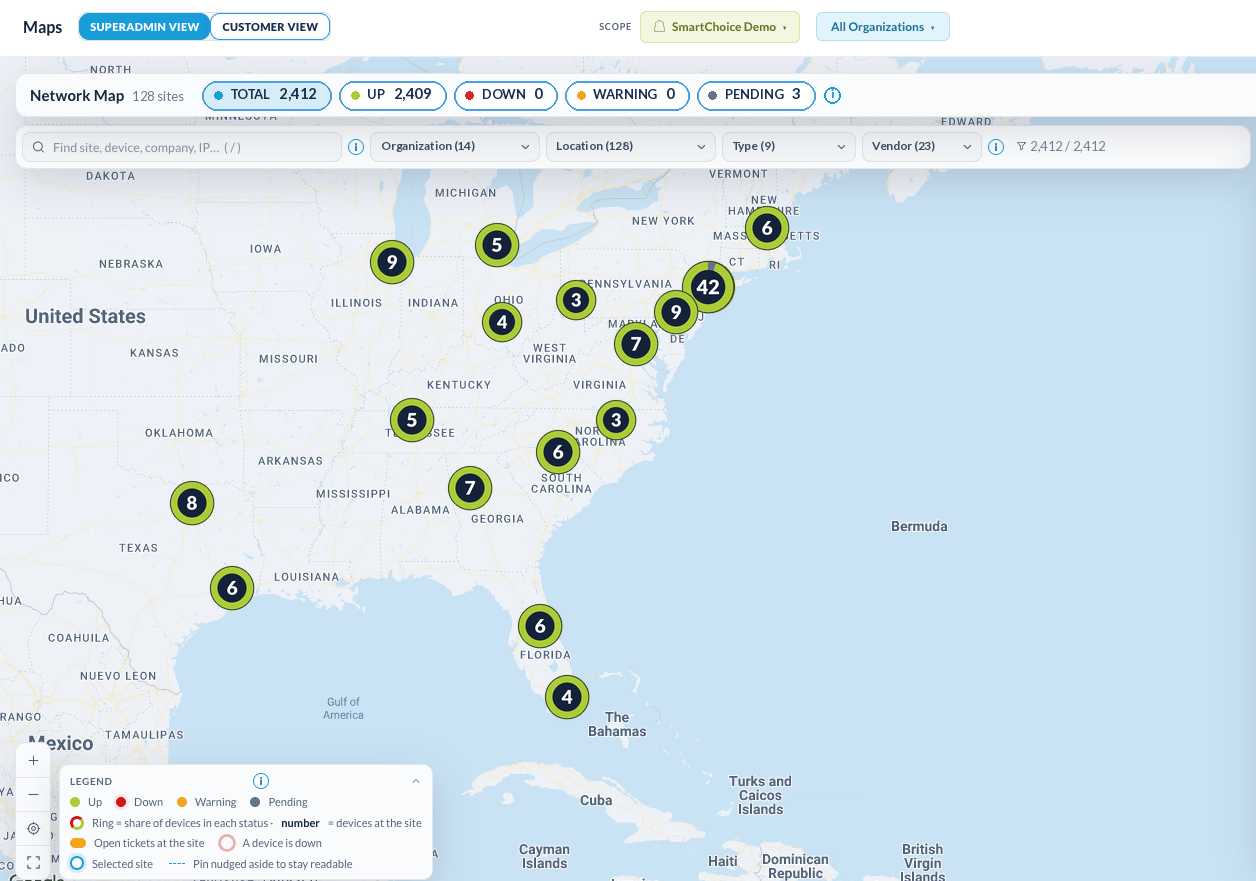Image resolution: width=1256 pixels, height=881 pixels.
Task: Collapse the Legend panel with its chevron
Action: pyautogui.click(x=416, y=781)
